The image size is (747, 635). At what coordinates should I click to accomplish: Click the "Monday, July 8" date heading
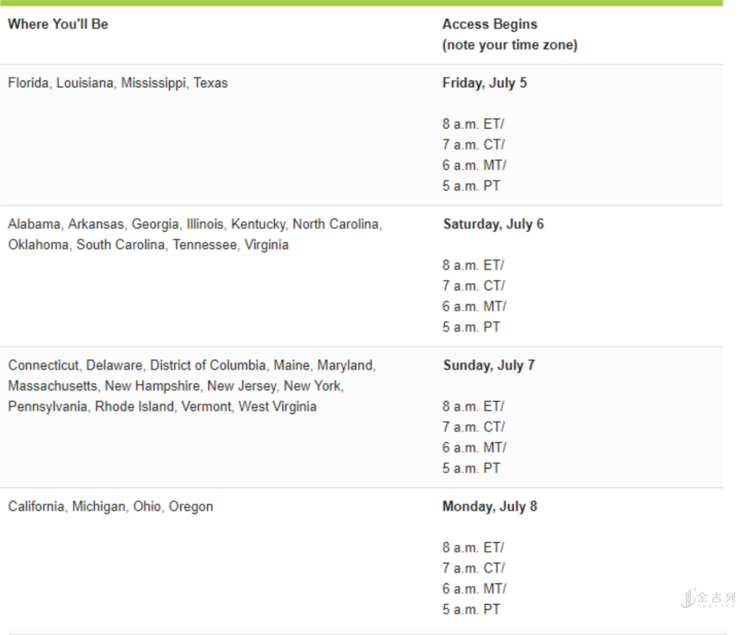489,507
